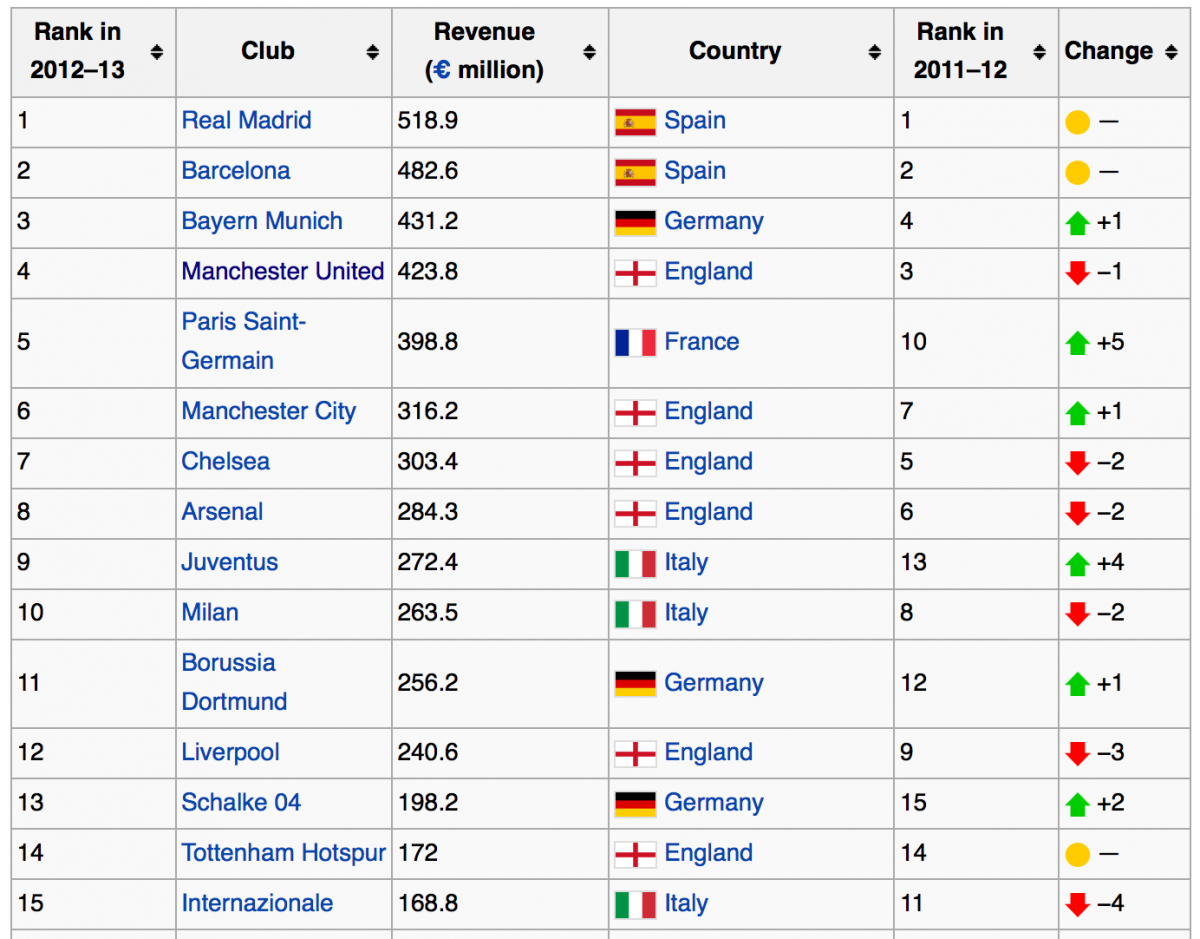Sort by Rank in 2012–13 arrows
The image size is (1200, 939).
(x=157, y=52)
